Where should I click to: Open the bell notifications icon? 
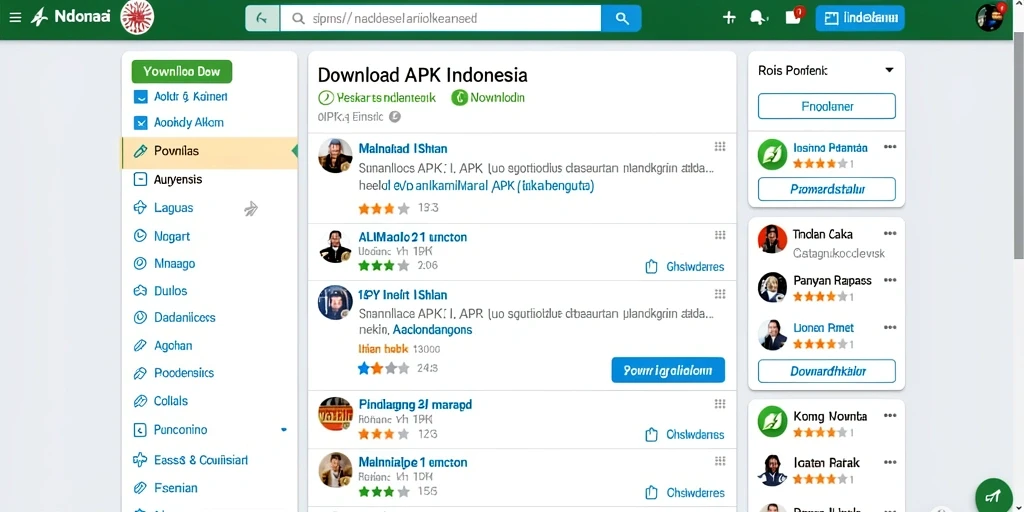758,18
